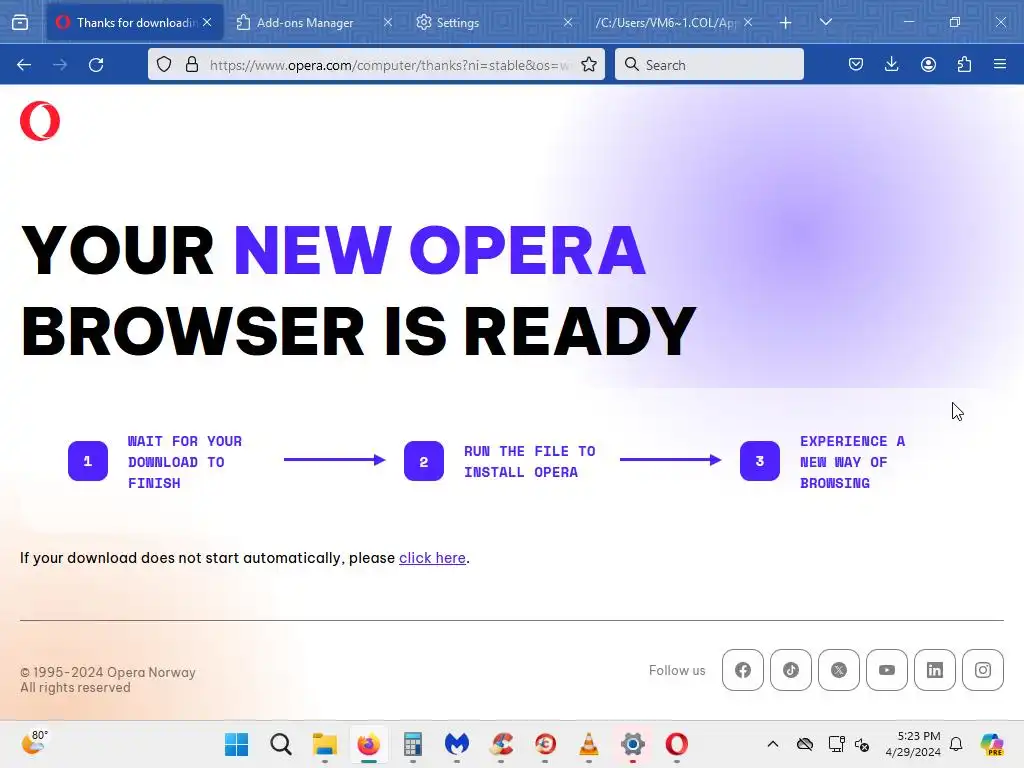The image size is (1024, 768).
Task: Open Opera's Instagram page
Action: pyautogui.click(x=983, y=670)
